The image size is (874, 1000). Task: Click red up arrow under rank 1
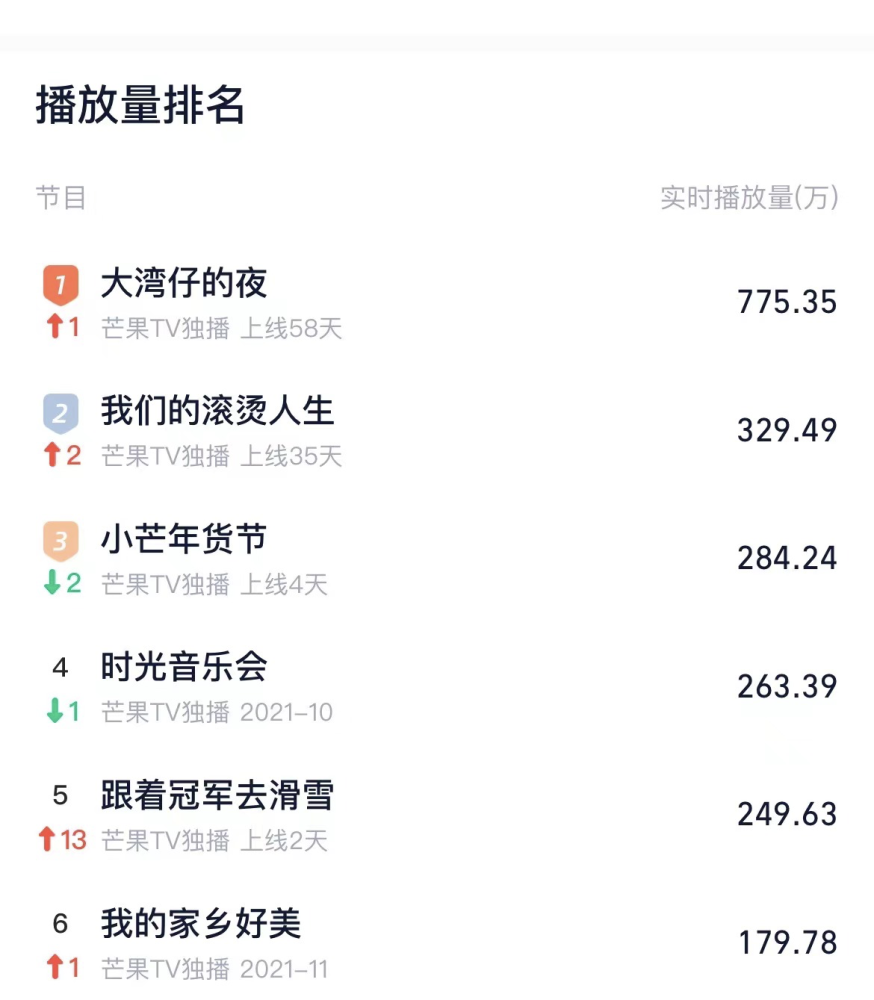(55, 326)
